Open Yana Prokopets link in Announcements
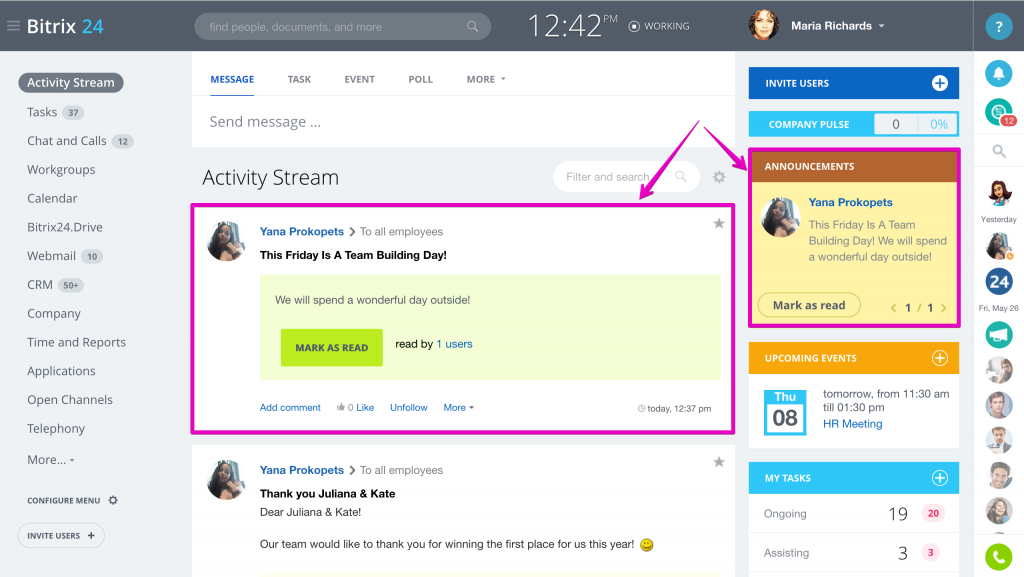Image resolution: width=1024 pixels, height=577 pixels. pyautogui.click(x=850, y=202)
